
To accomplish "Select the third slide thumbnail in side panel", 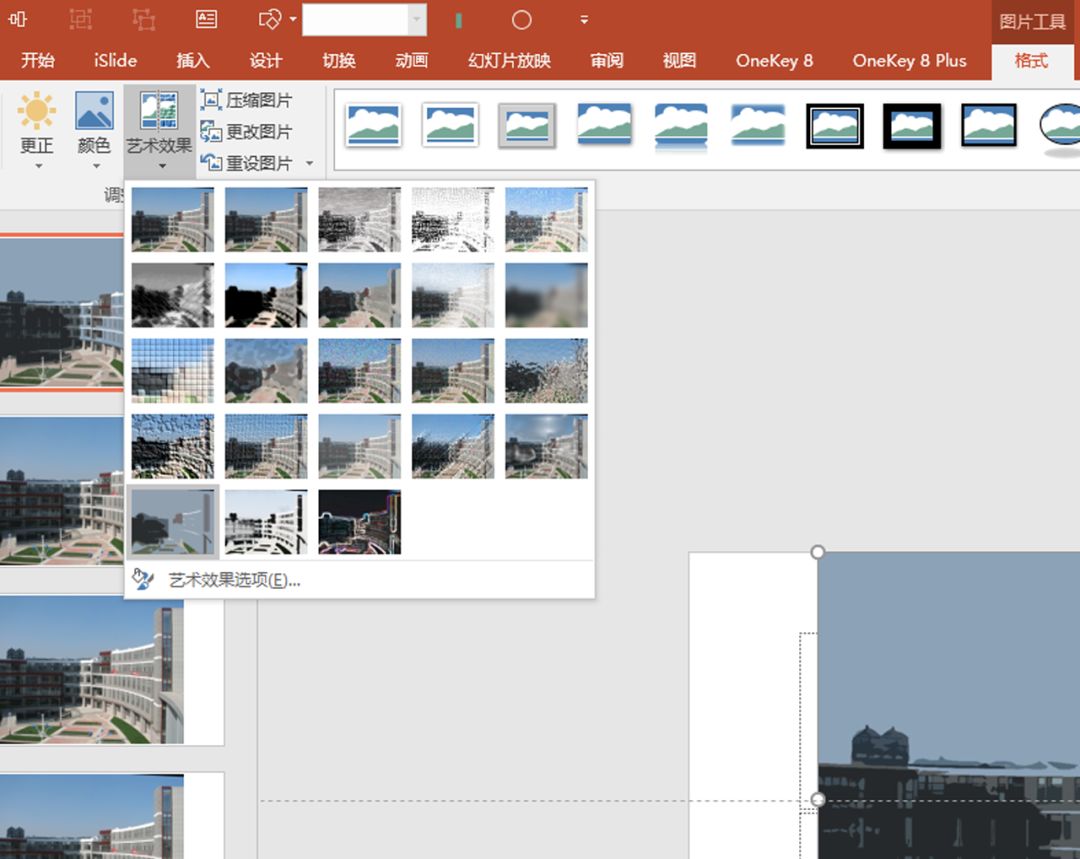I will 92,670.
